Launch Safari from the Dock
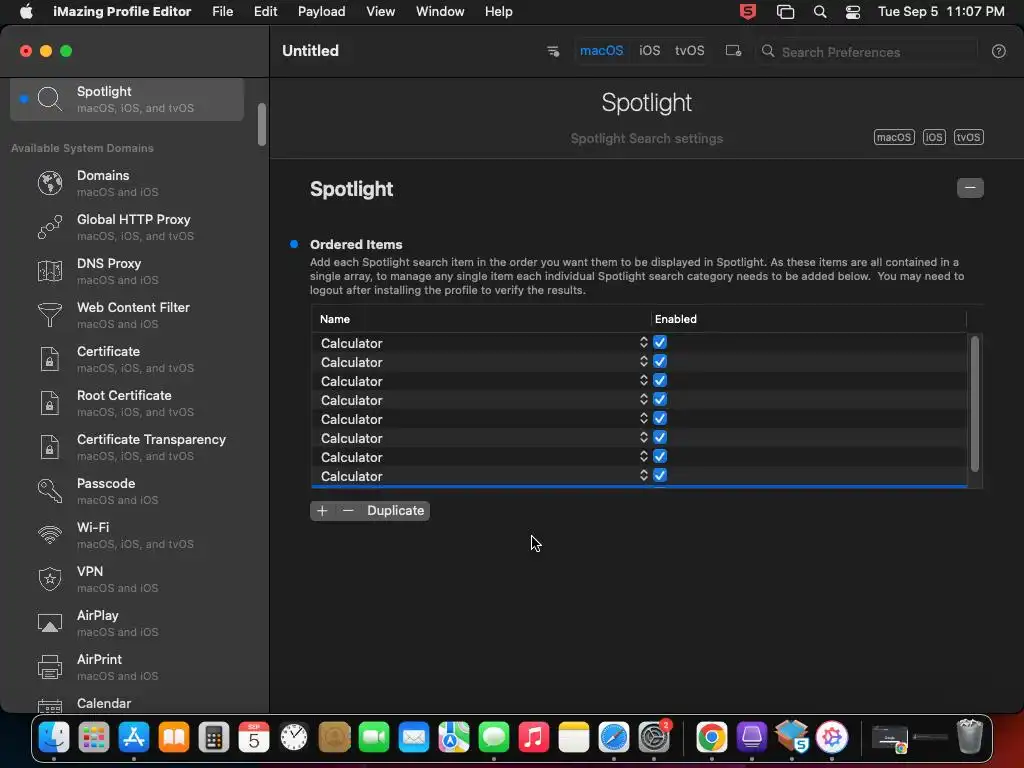This screenshot has height=768, width=1024. (614, 738)
